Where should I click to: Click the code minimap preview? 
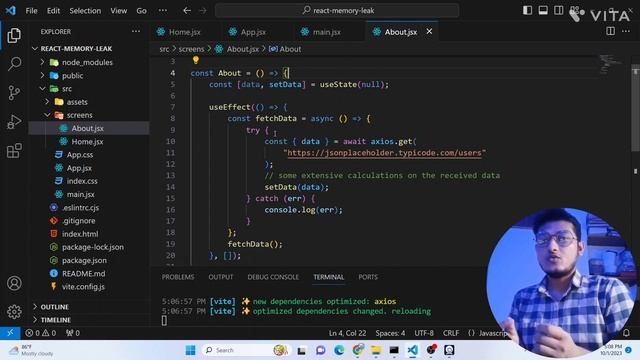pos(611,64)
